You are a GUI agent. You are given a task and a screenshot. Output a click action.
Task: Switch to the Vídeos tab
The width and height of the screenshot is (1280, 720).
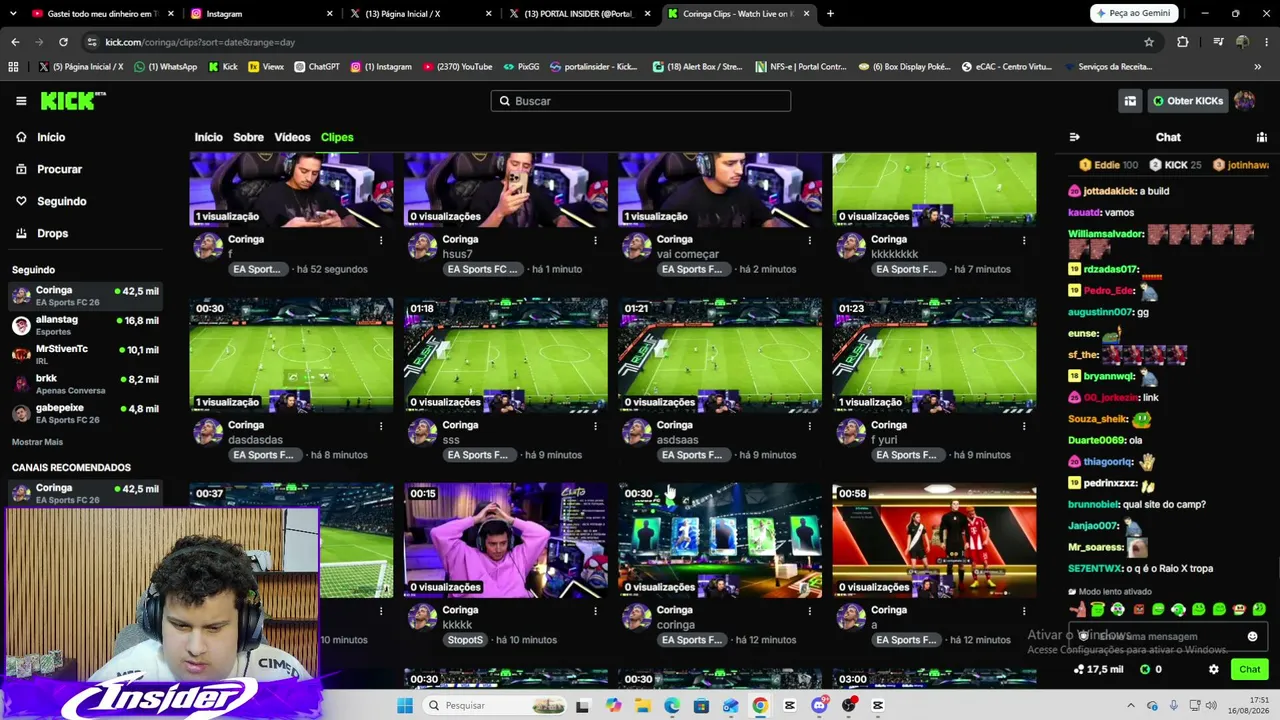pos(292,137)
